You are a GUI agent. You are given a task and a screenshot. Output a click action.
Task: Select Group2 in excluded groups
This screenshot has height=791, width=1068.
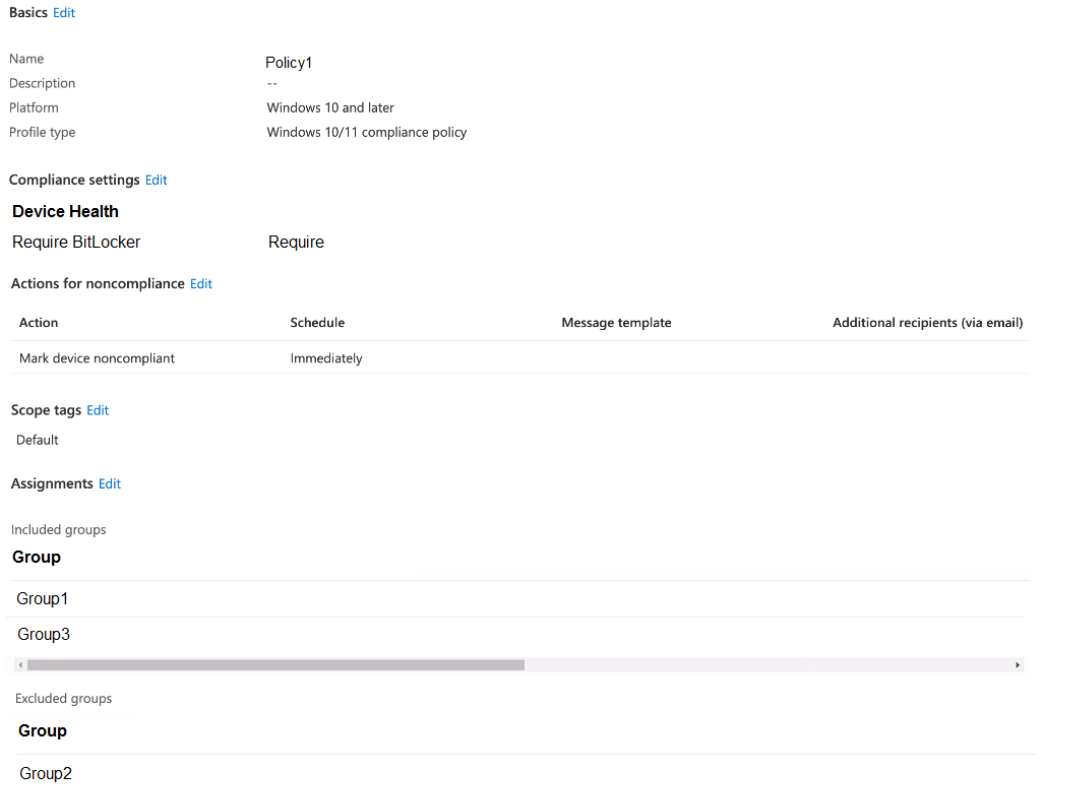tap(45, 774)
